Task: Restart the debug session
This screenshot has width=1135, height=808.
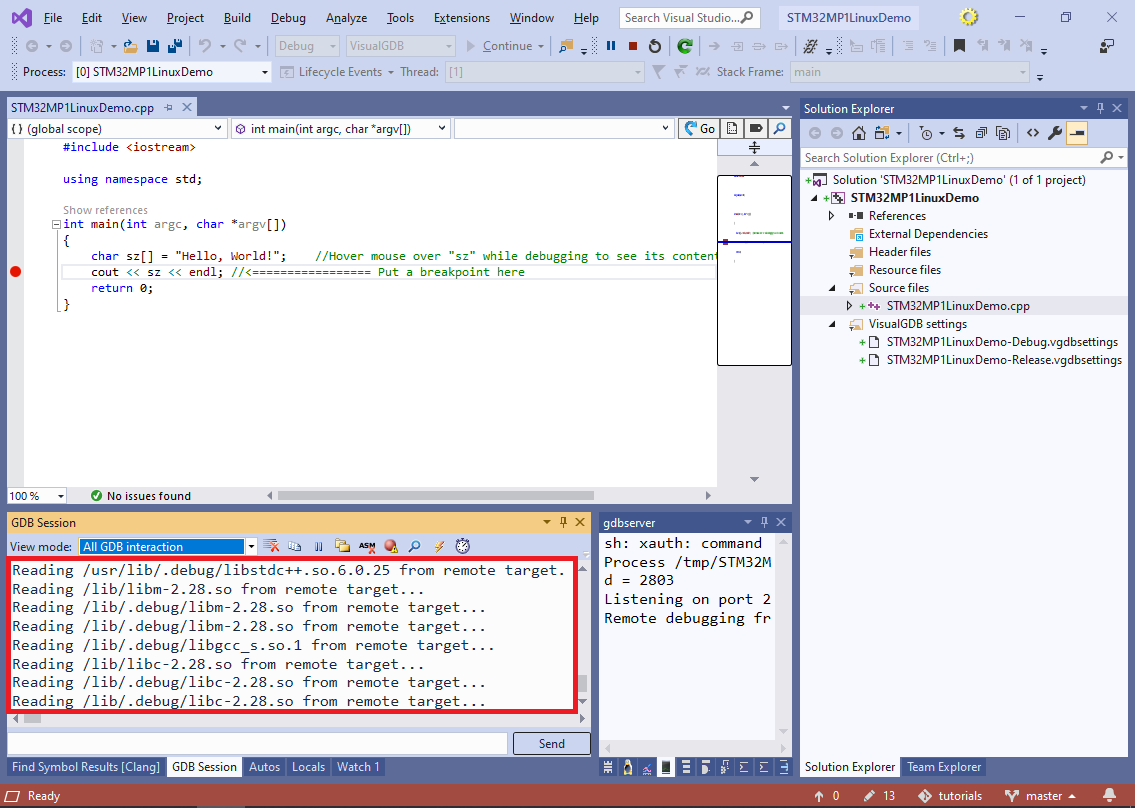Action: point(654,46)
